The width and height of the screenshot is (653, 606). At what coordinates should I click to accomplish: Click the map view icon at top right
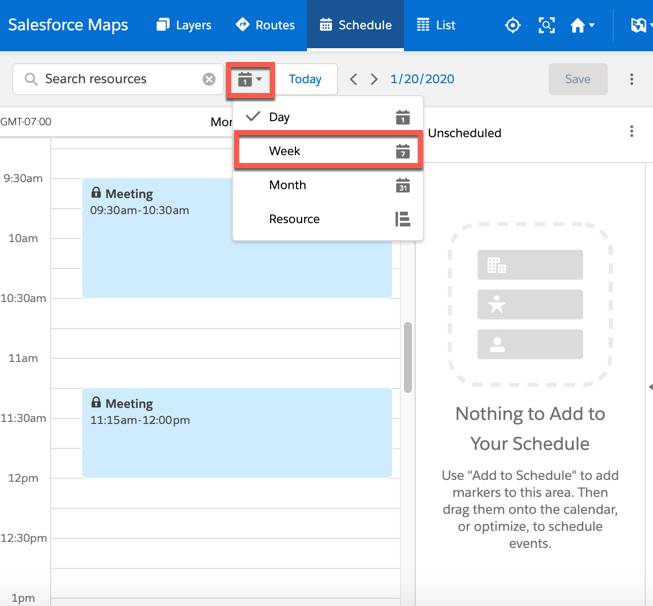click(640, 25)
